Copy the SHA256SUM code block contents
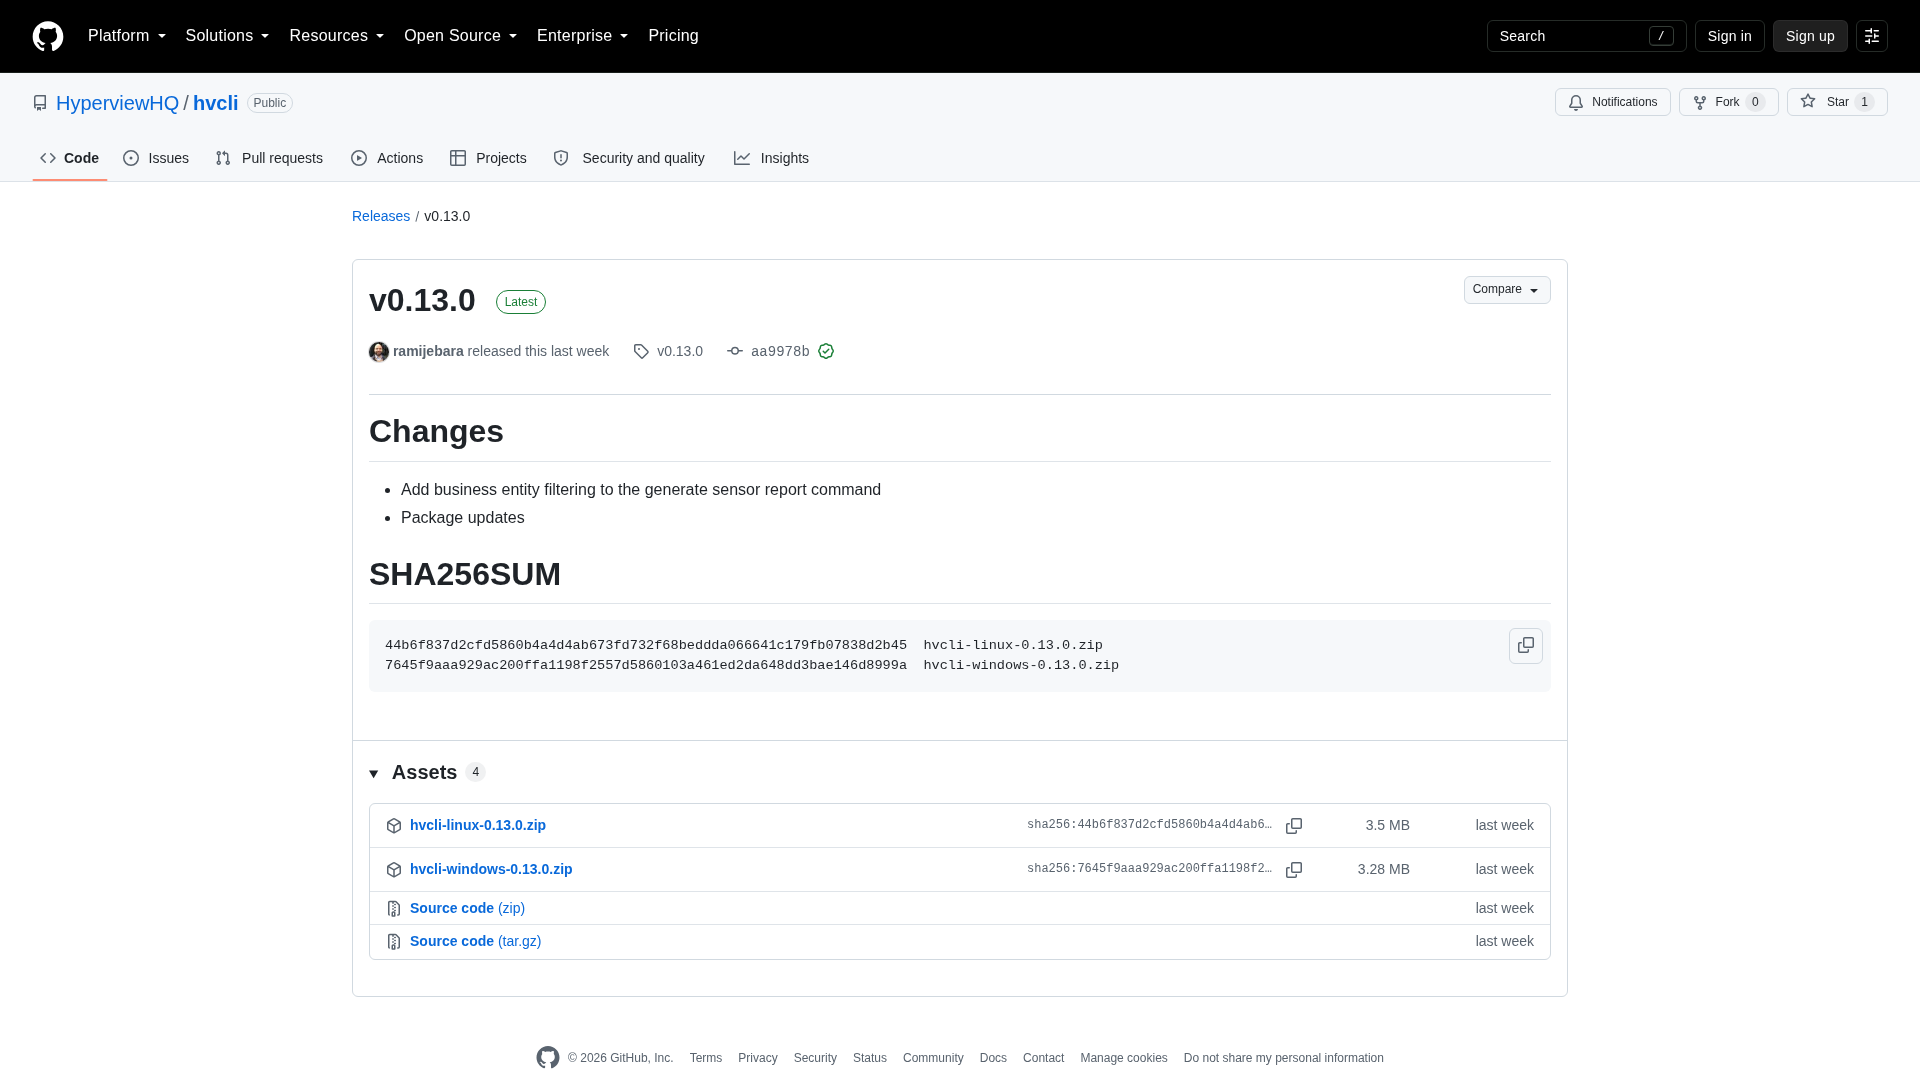 1525,646
